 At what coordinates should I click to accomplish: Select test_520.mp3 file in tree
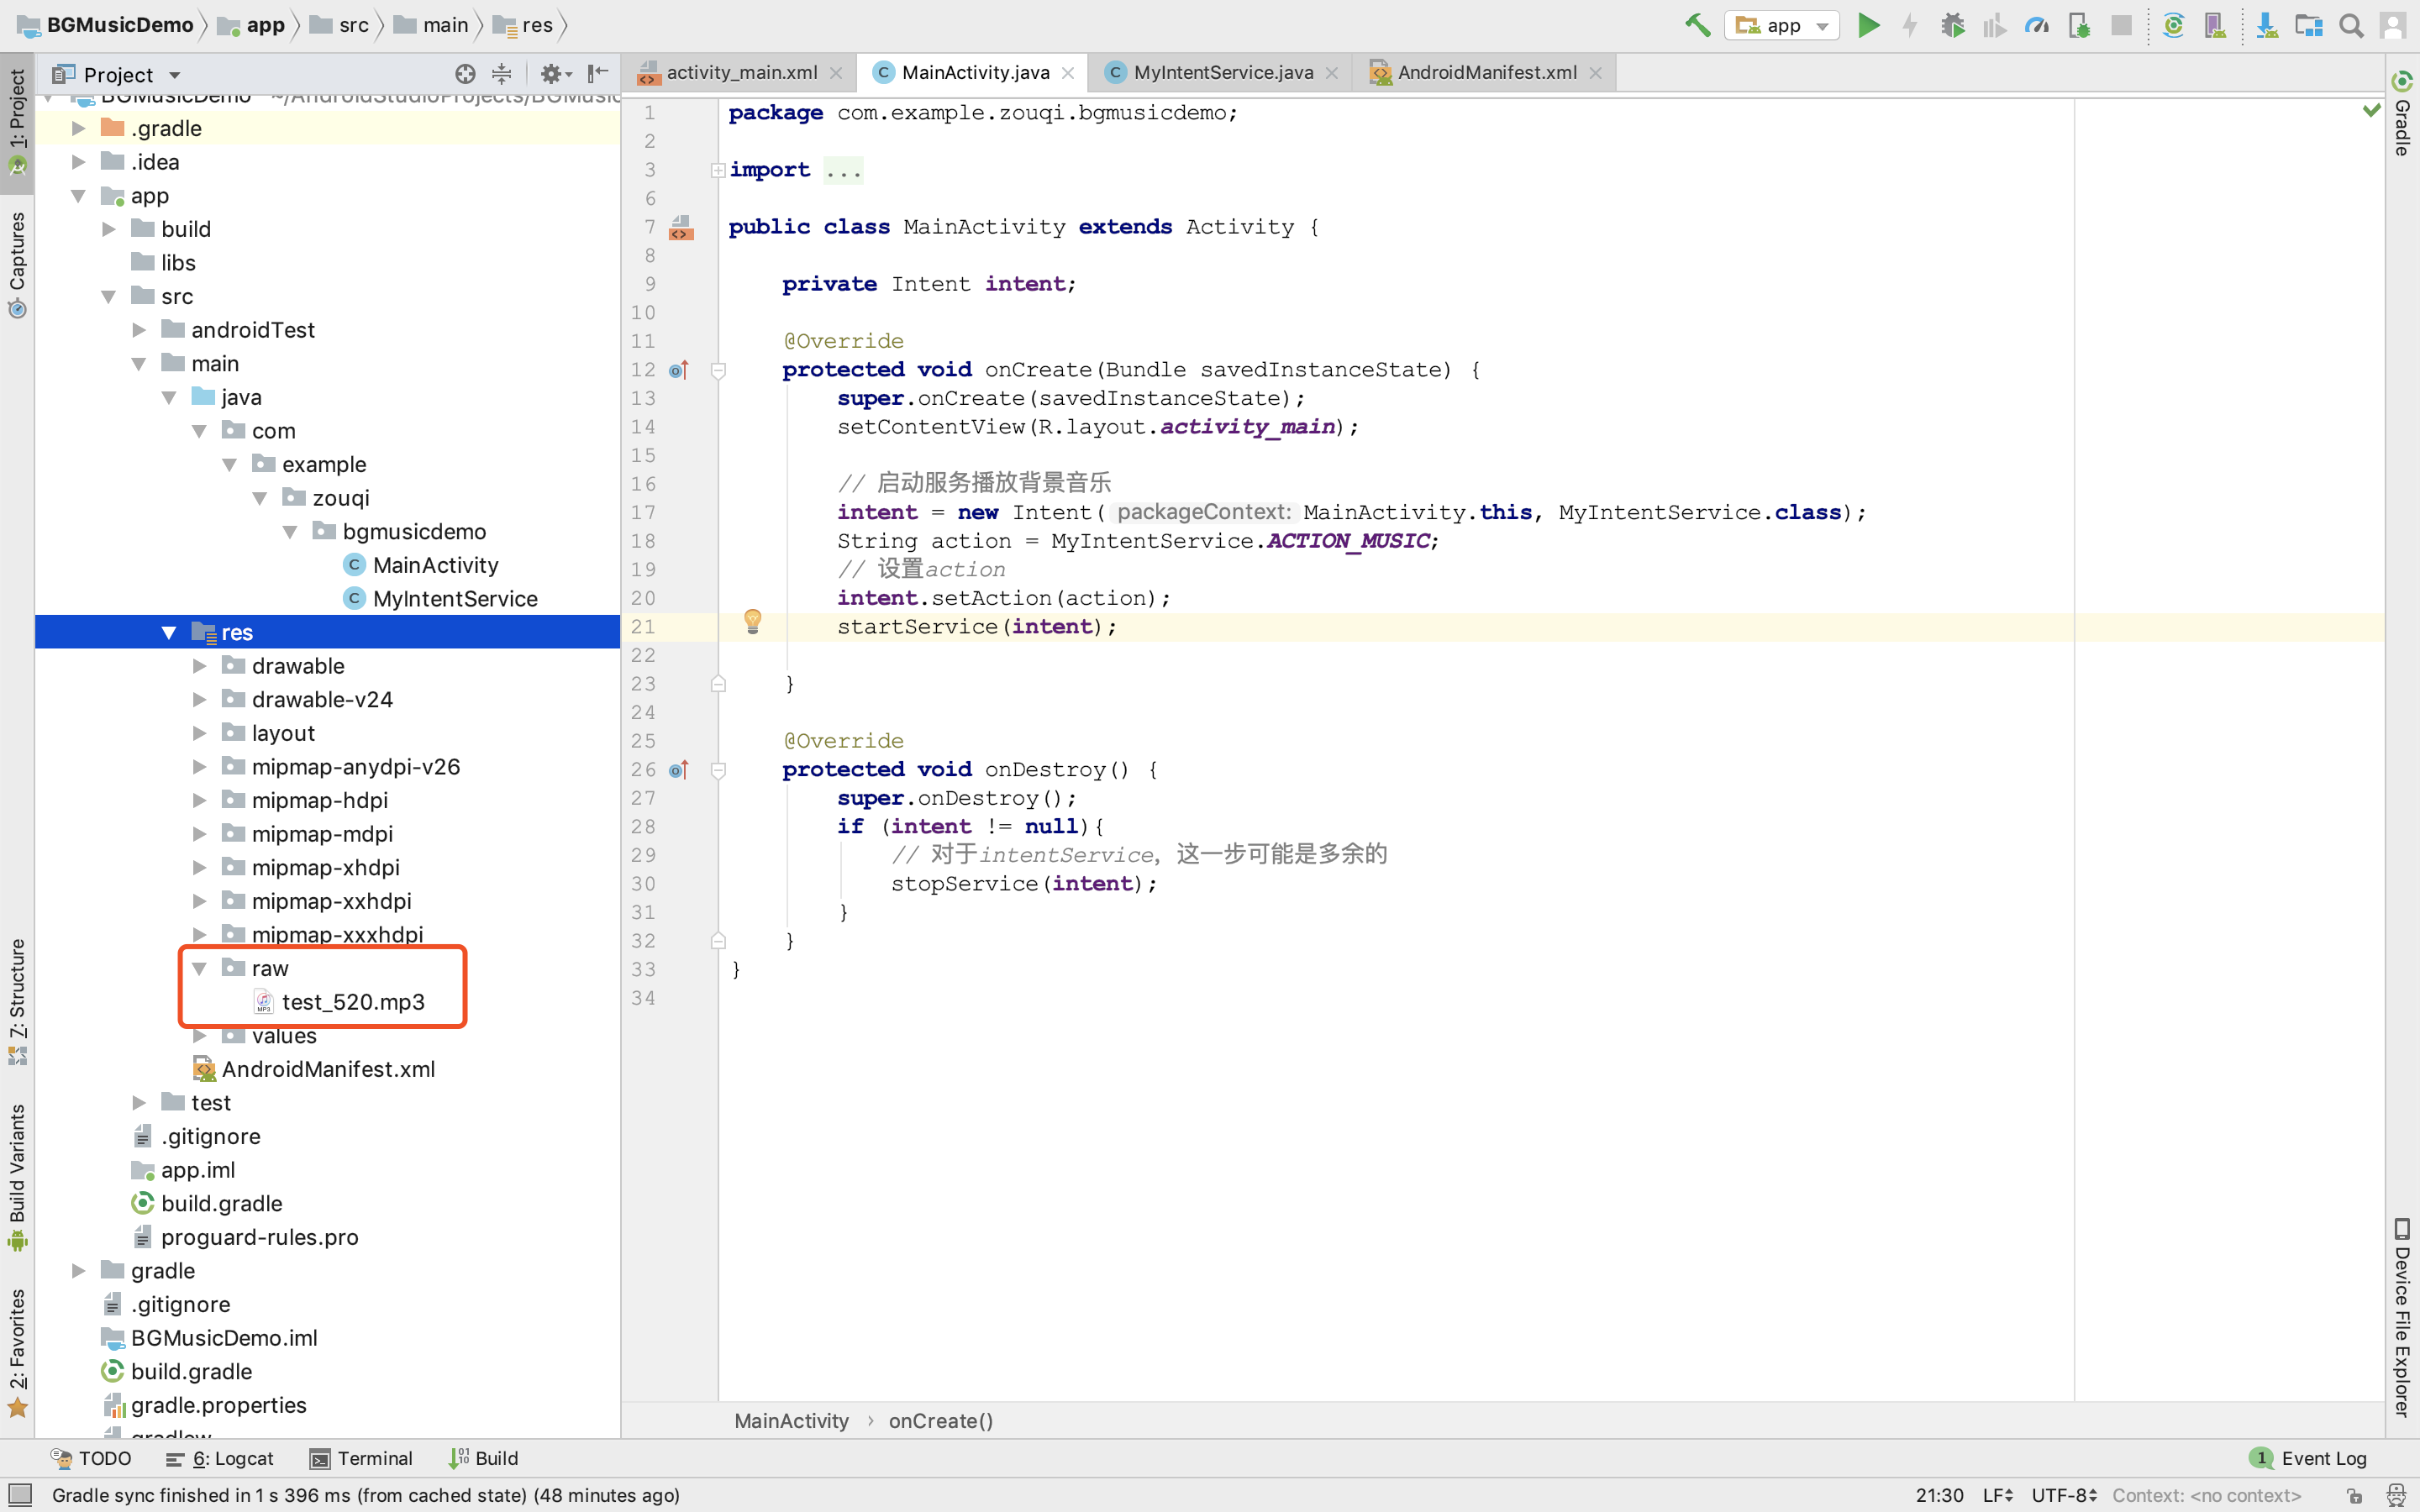coord(352,1002)
